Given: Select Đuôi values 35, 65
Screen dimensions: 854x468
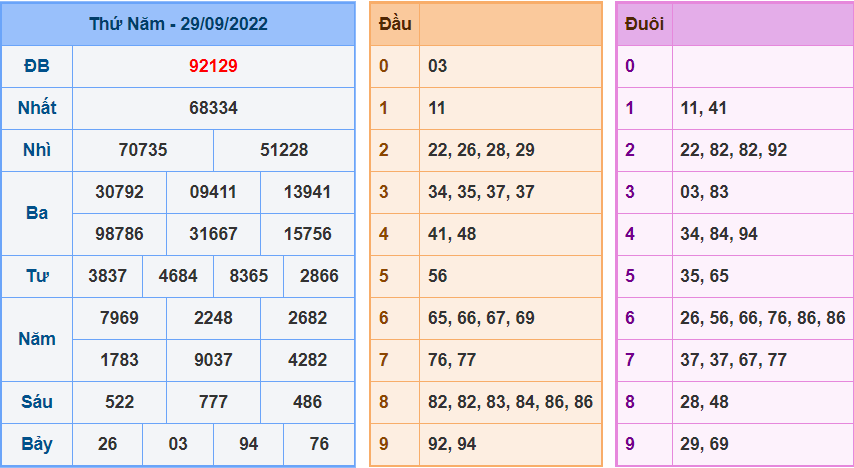Looking at the screenshot, I should (x=704, y=276).
